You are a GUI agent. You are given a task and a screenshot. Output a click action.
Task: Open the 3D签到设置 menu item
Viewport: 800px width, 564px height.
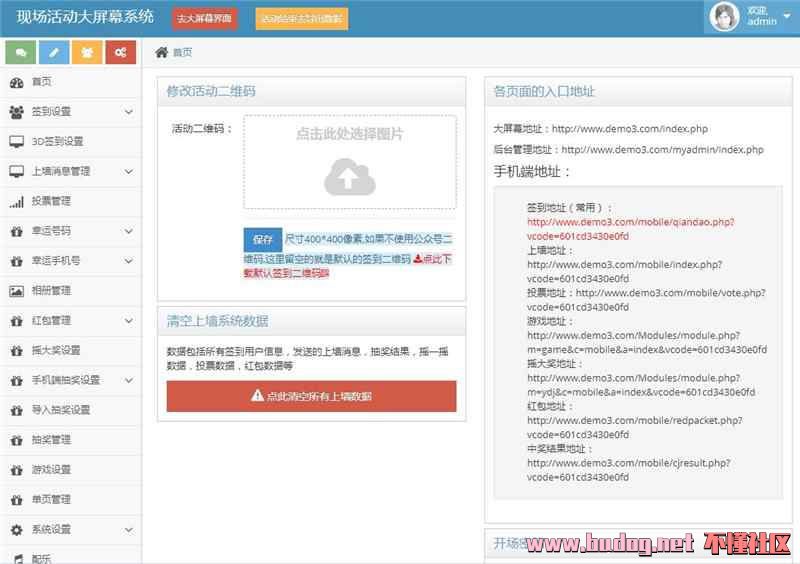click(57, 142)
